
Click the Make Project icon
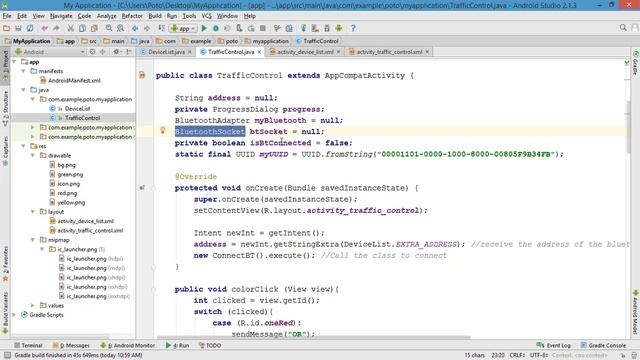(162, 28)
